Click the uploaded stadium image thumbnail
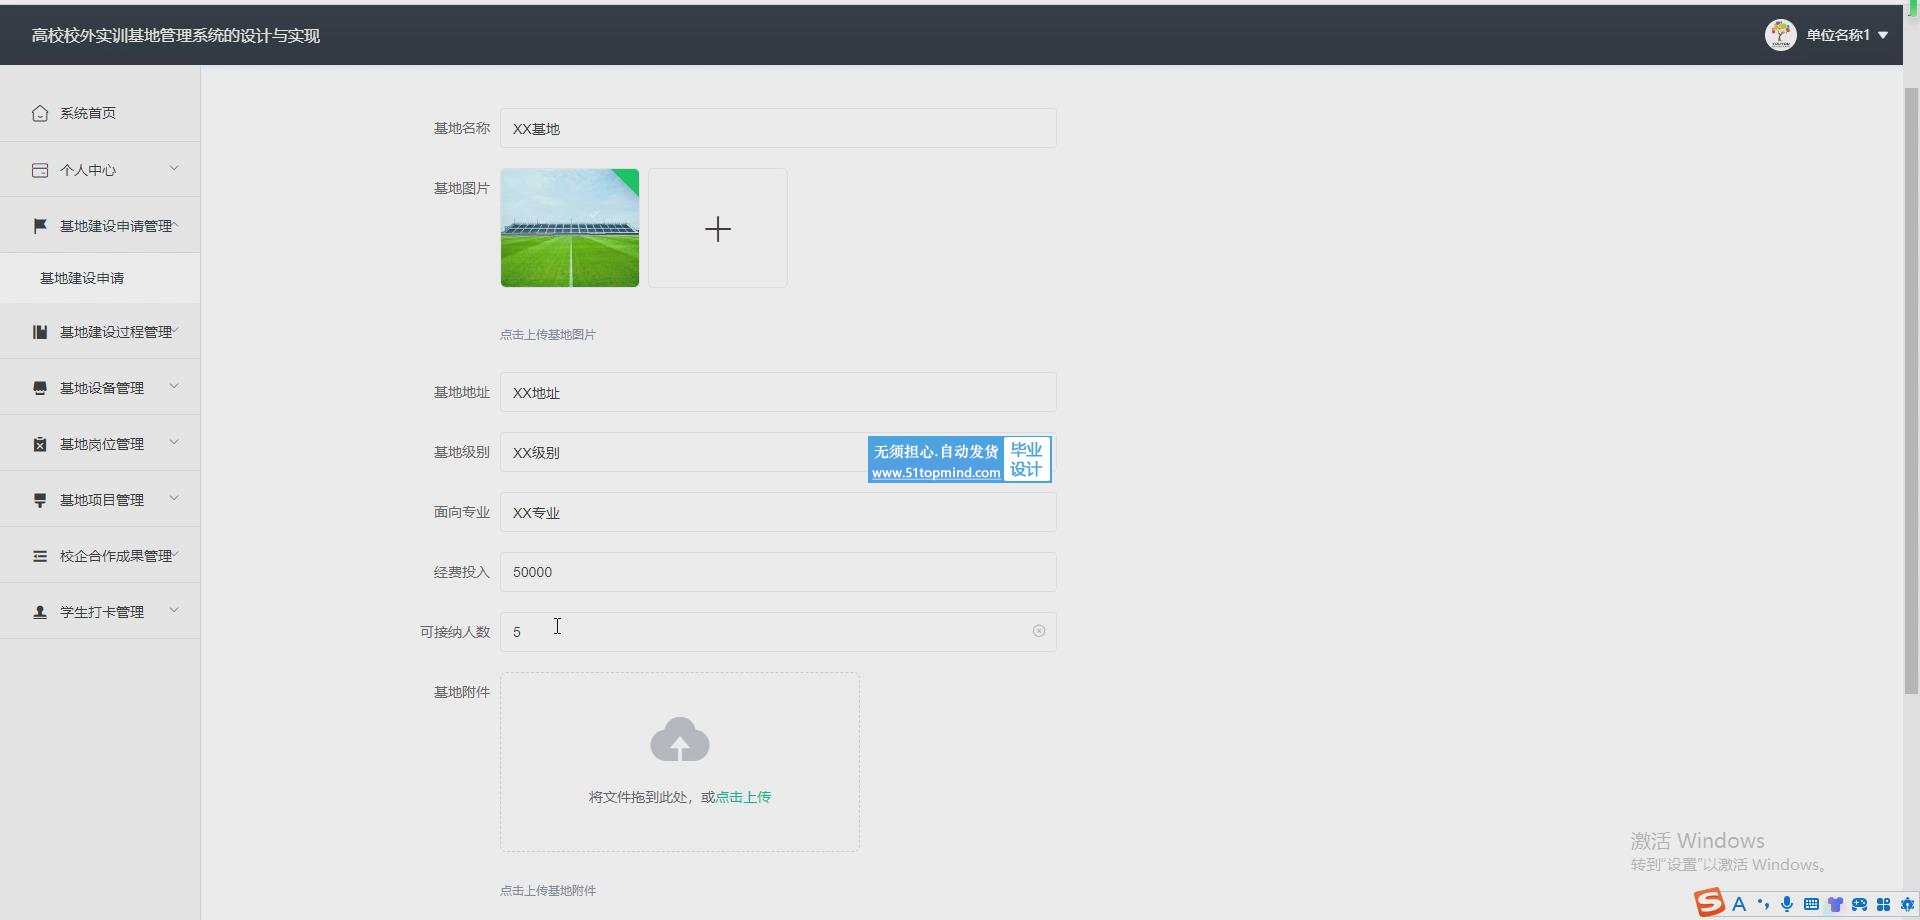 (x=570, y=228)
